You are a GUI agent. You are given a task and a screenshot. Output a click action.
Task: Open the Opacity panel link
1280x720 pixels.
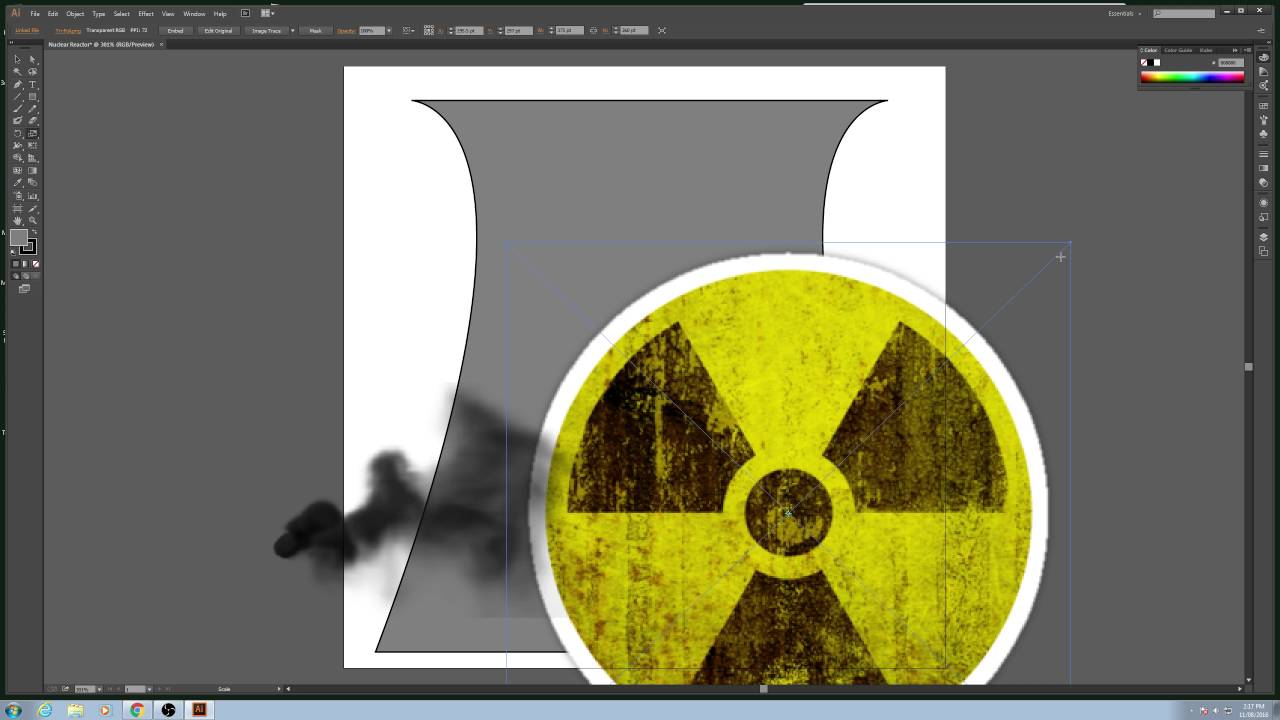(346, 31)
